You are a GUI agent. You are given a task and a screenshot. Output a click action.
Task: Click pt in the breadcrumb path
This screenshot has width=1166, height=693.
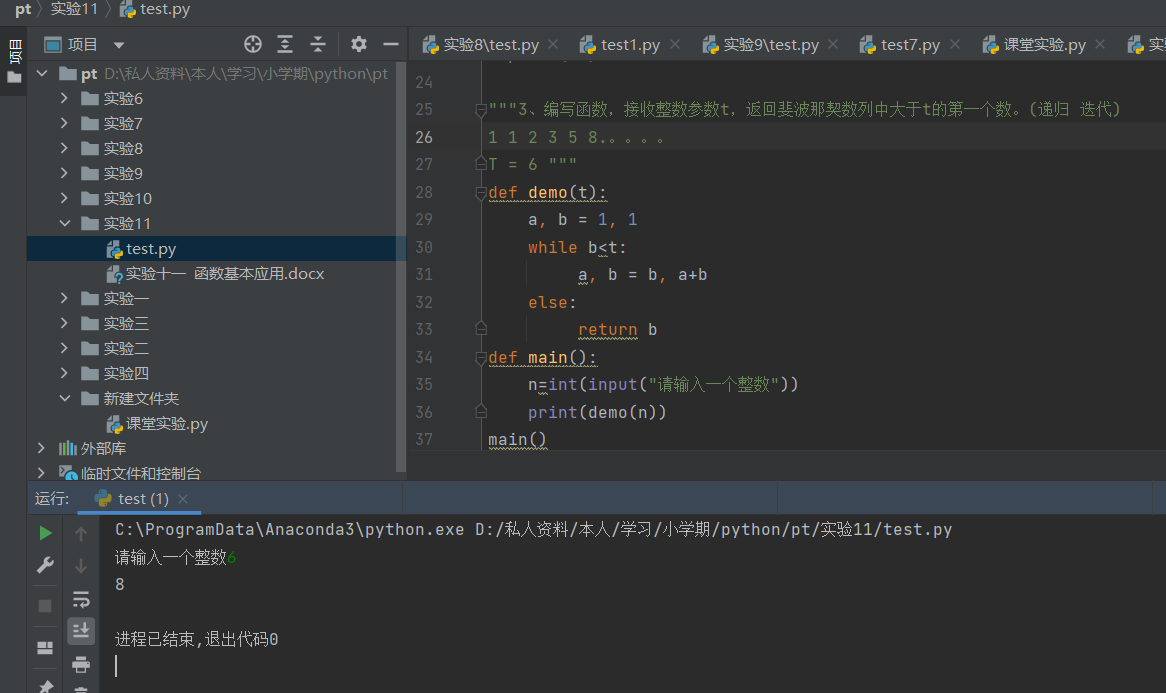click(x=23, y=10)
